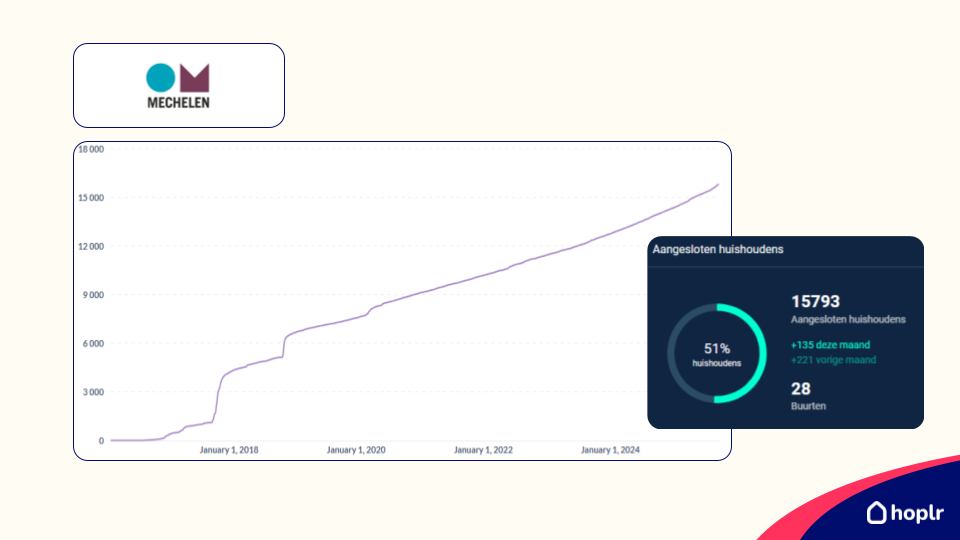The height and width of the screenshot is (540, 960).
Task: Click the 0 y-axis label
Action: (101, 440)
